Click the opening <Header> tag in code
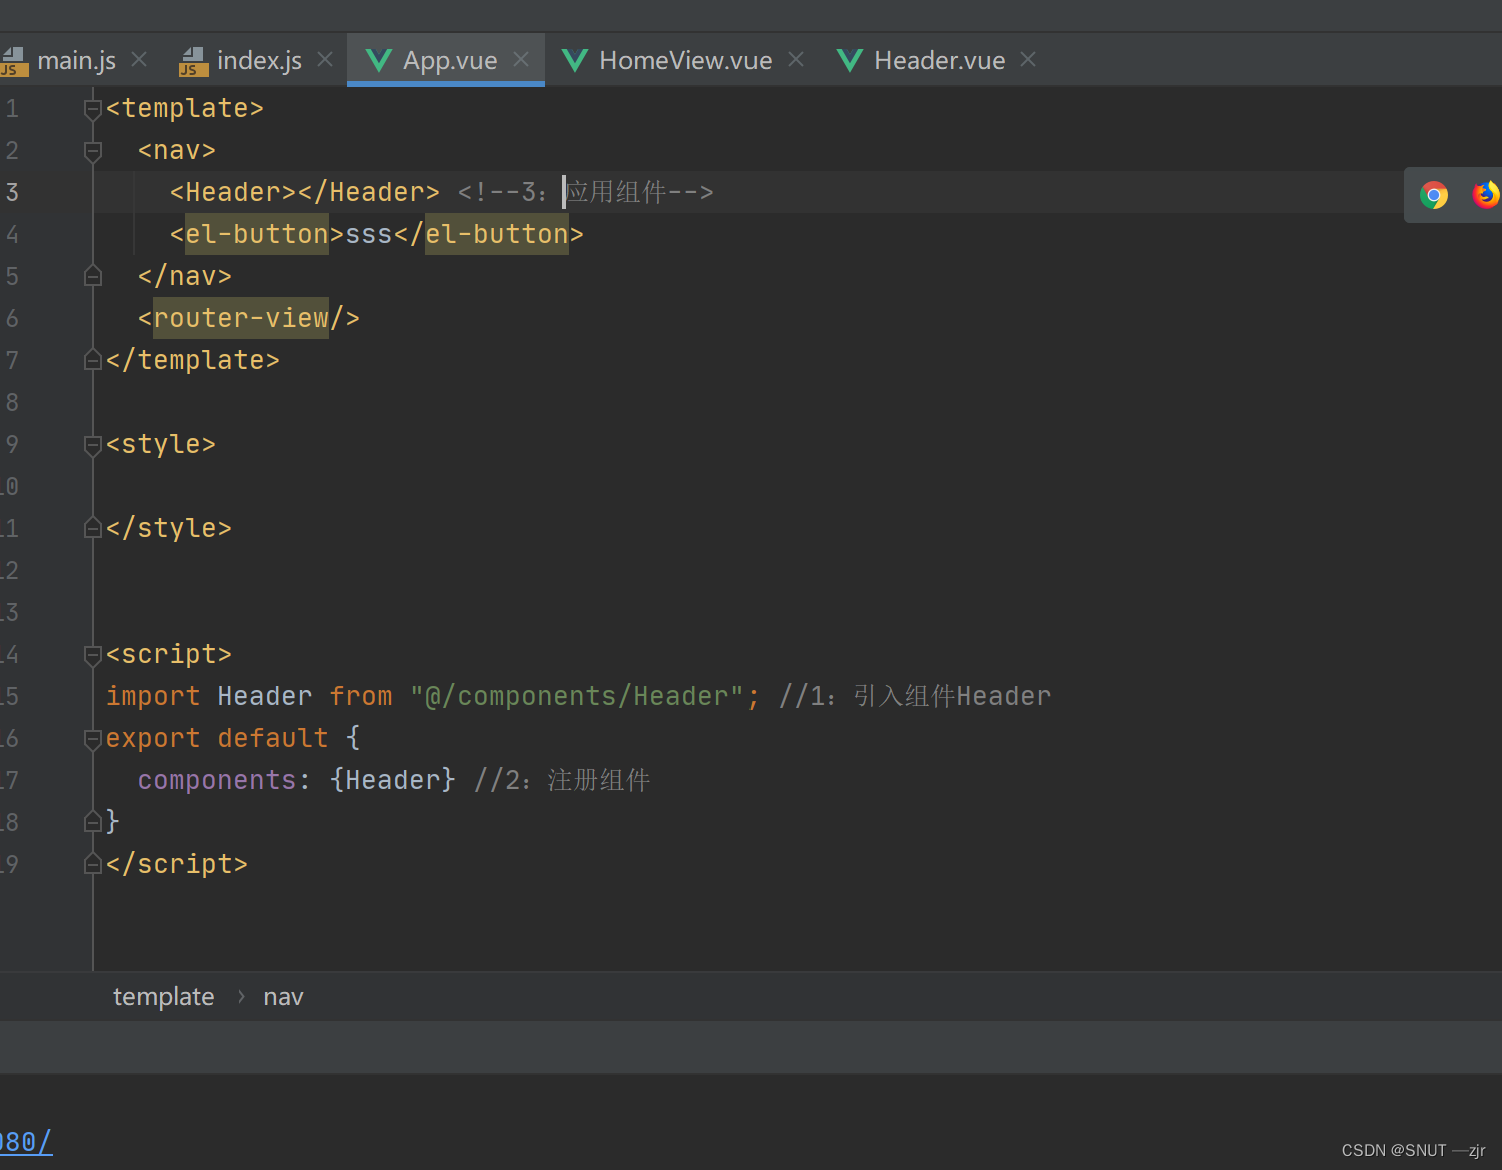 [x=233, y=192]
